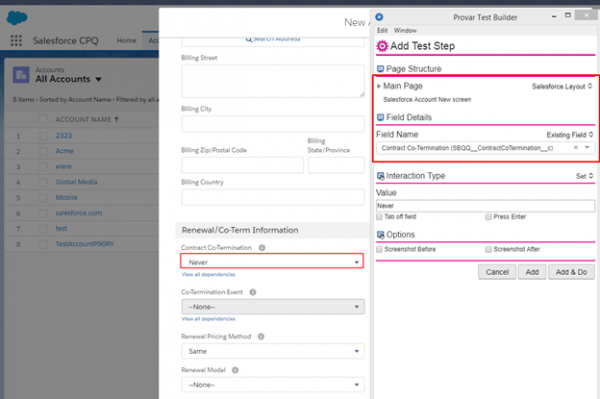The width and height of the screenshot is (600, 399).
Task: Open the Mobile account link
Action: (66, 197)
